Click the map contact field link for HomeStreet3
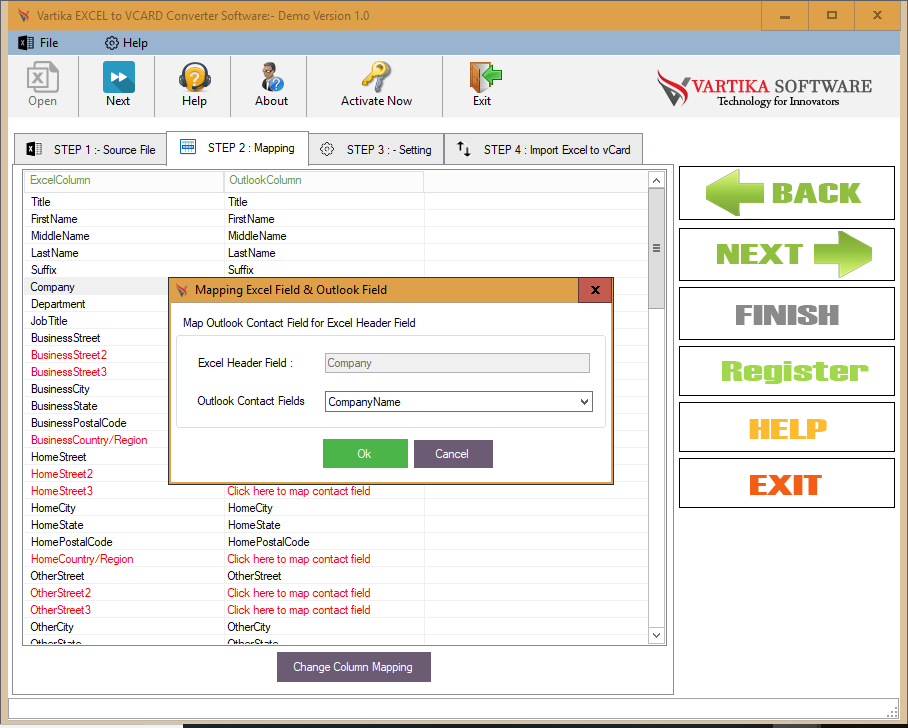Screen dimensions: 908x728 coord(299,491)
